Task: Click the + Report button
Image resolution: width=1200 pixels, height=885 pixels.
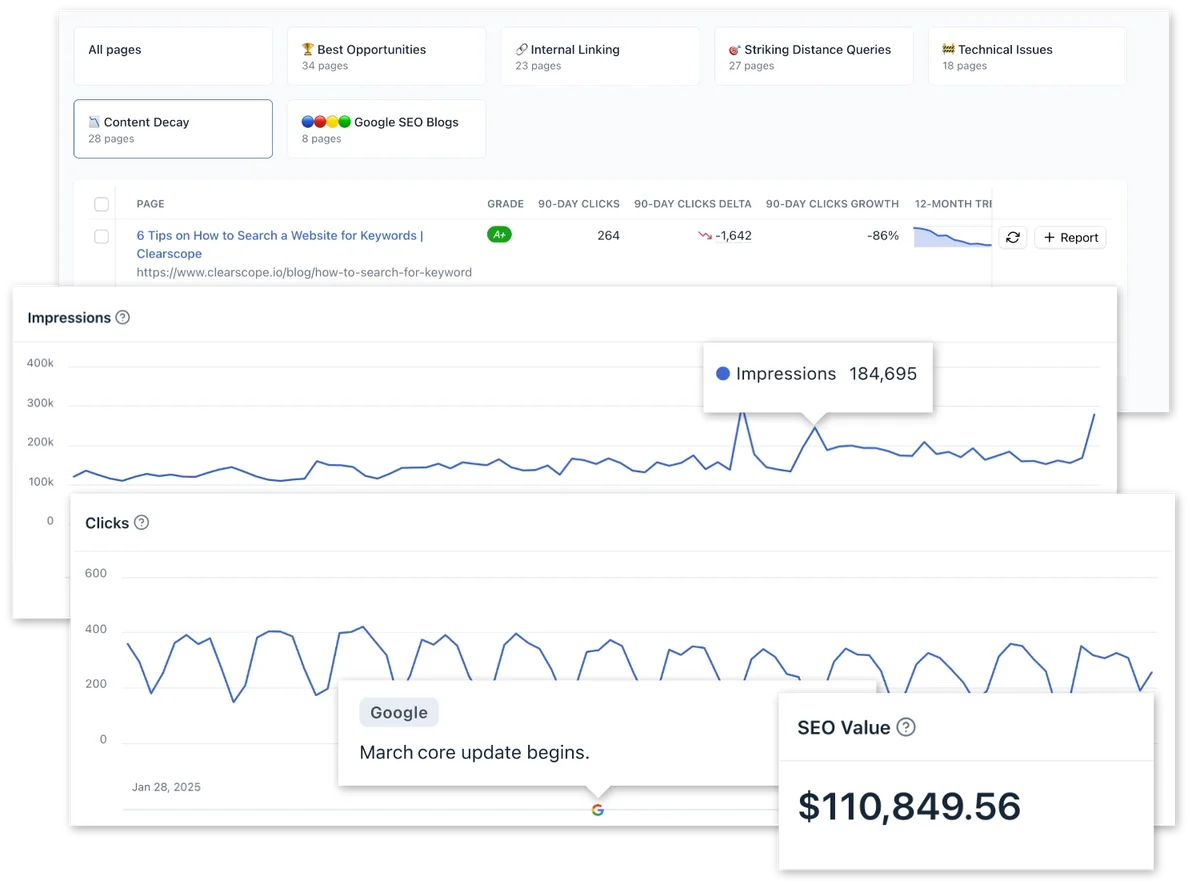Action: pyautogui.click(x=1070, y=237)
